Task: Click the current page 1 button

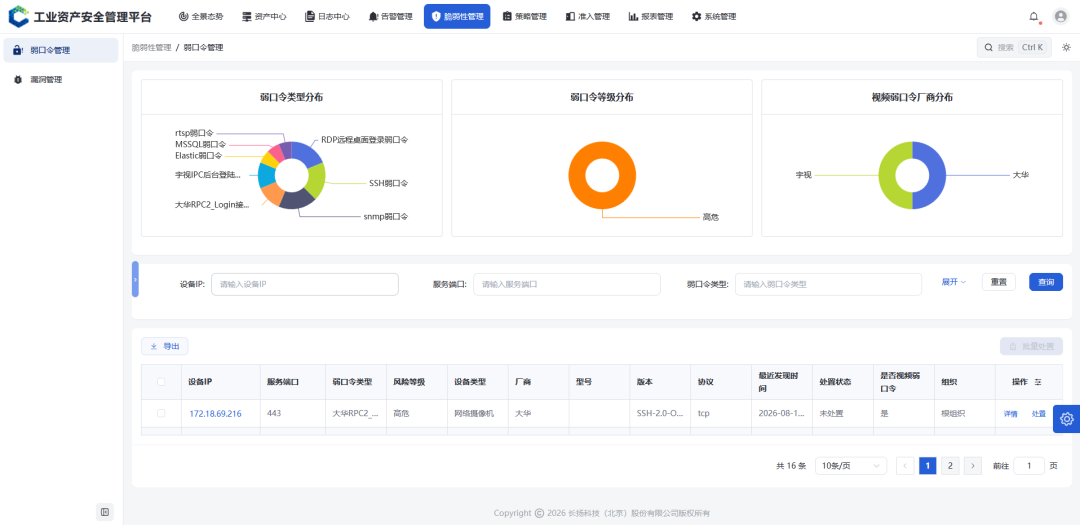Action: pos(927,466)
